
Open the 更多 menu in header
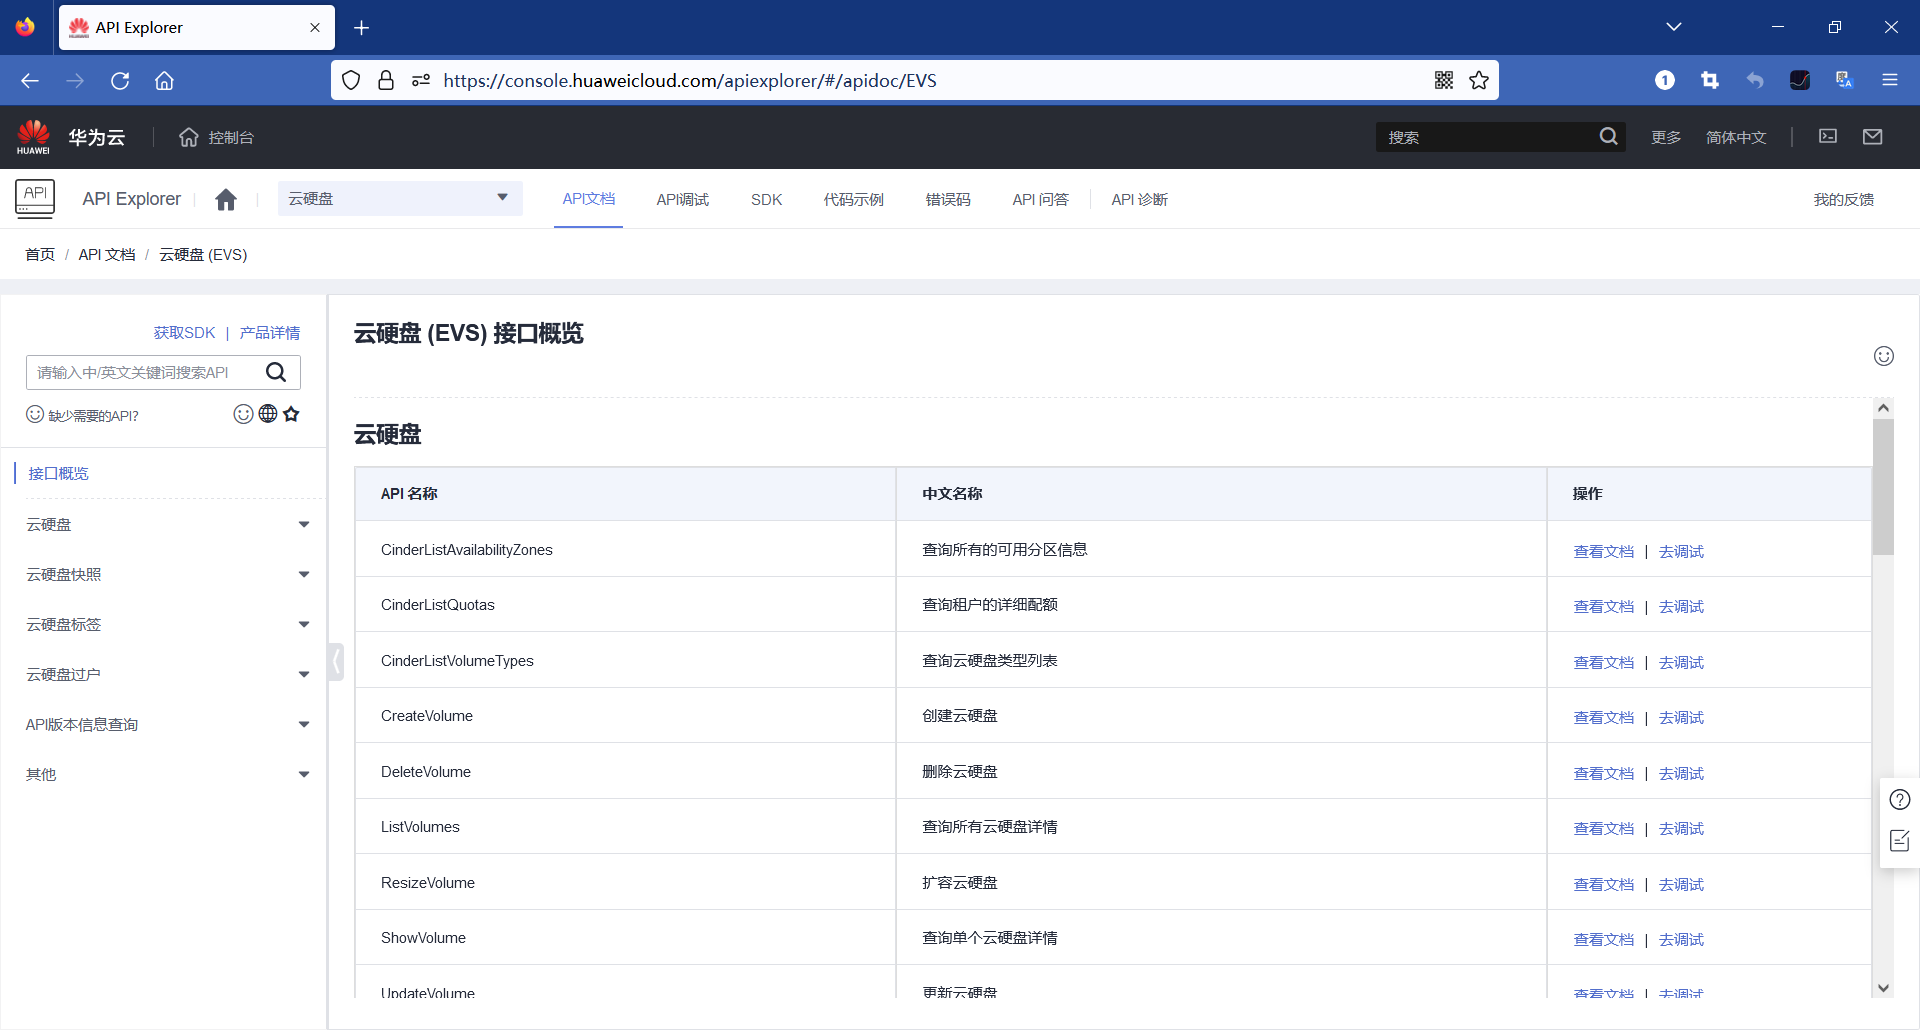pyautogui.click(x=1666, y=137)
